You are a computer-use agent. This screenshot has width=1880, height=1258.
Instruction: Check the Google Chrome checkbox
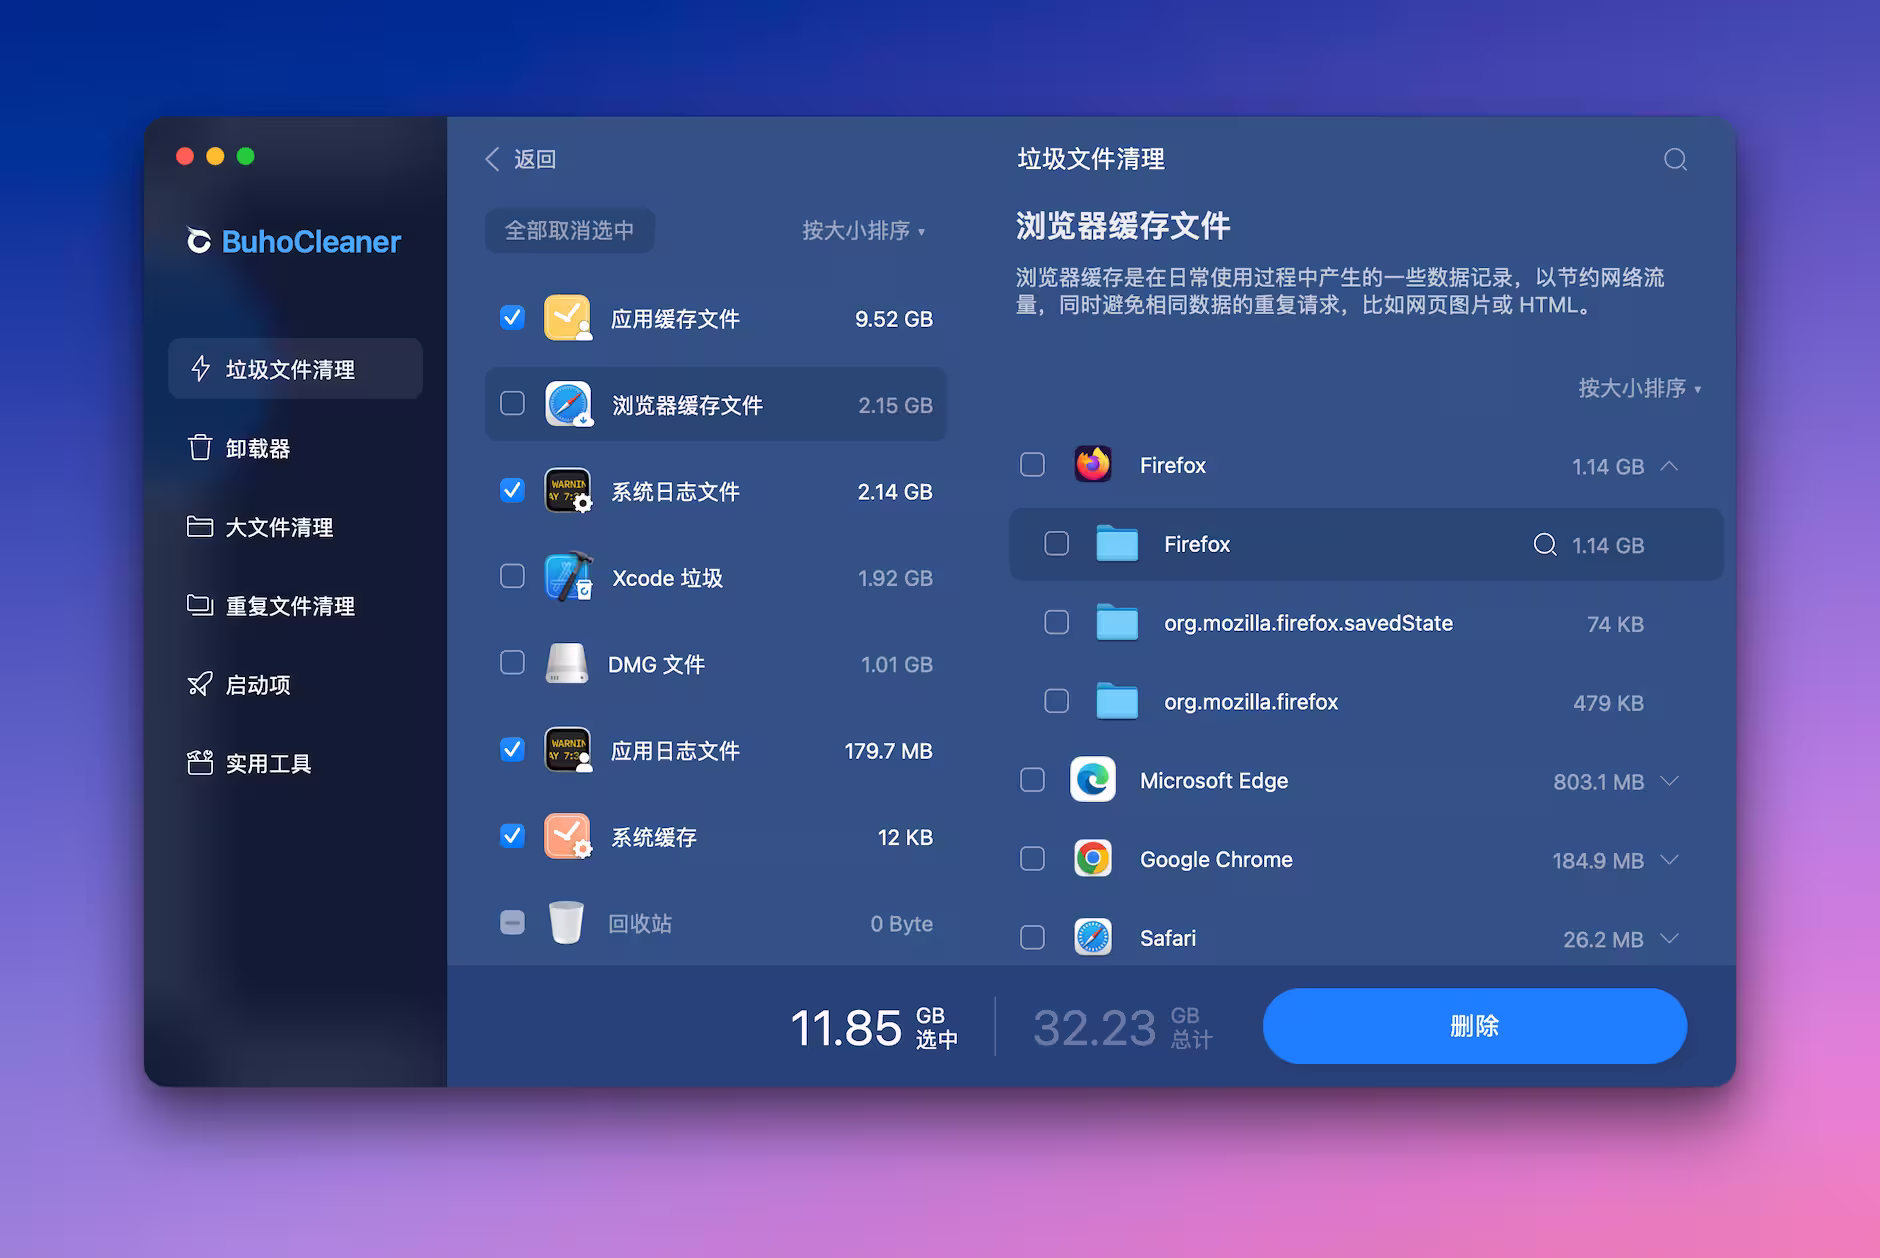[1032, 859]
